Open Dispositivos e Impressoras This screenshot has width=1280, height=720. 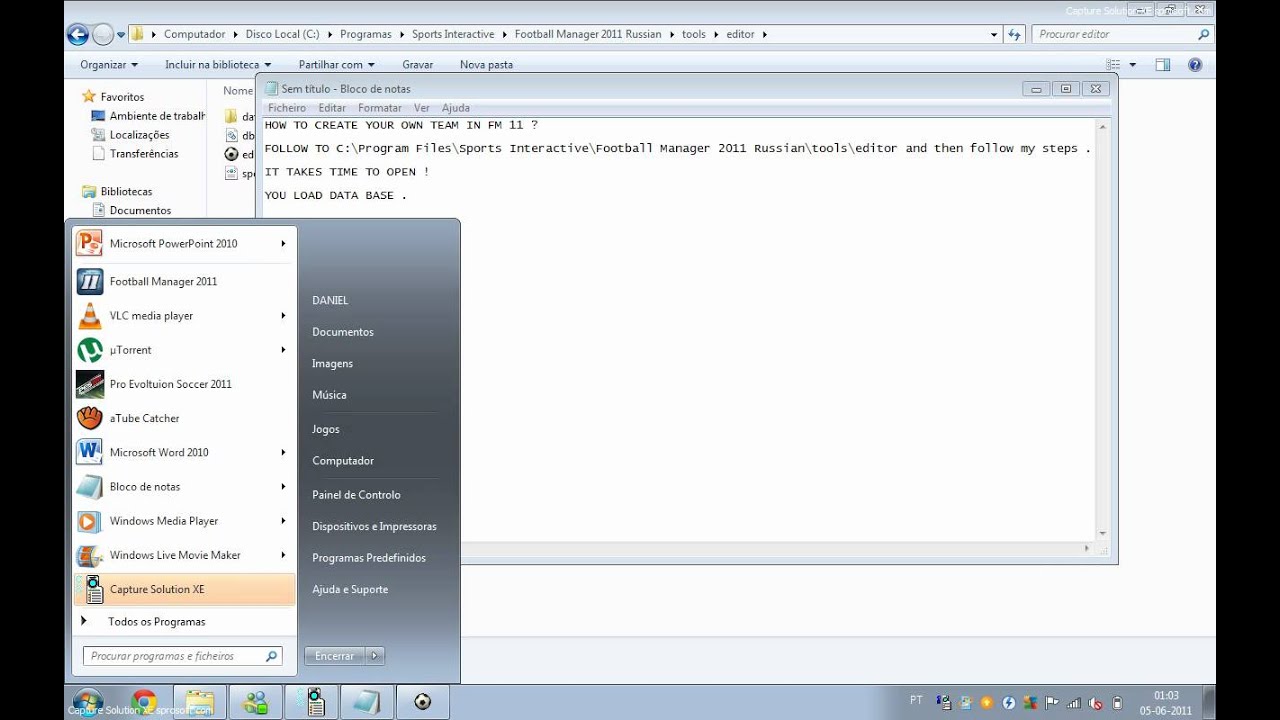pyautogui.click(x=374, y=526)
